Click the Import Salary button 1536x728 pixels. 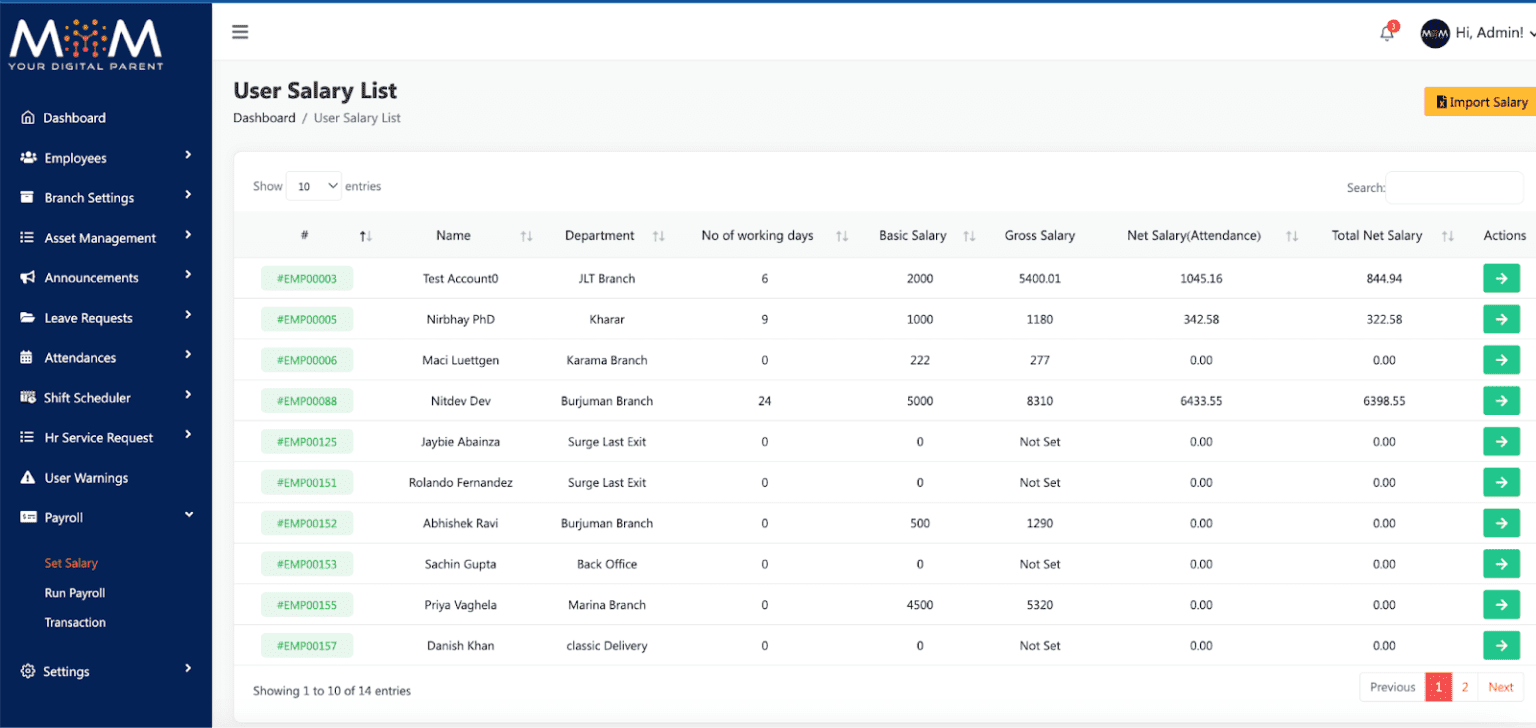tap(1480, 101)
